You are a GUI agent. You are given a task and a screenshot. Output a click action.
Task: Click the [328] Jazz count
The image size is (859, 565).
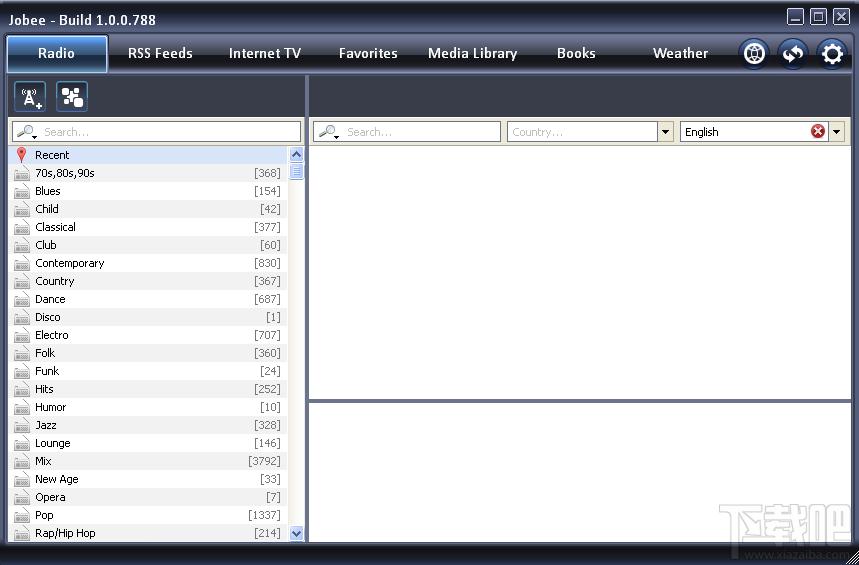pos(267,425)
